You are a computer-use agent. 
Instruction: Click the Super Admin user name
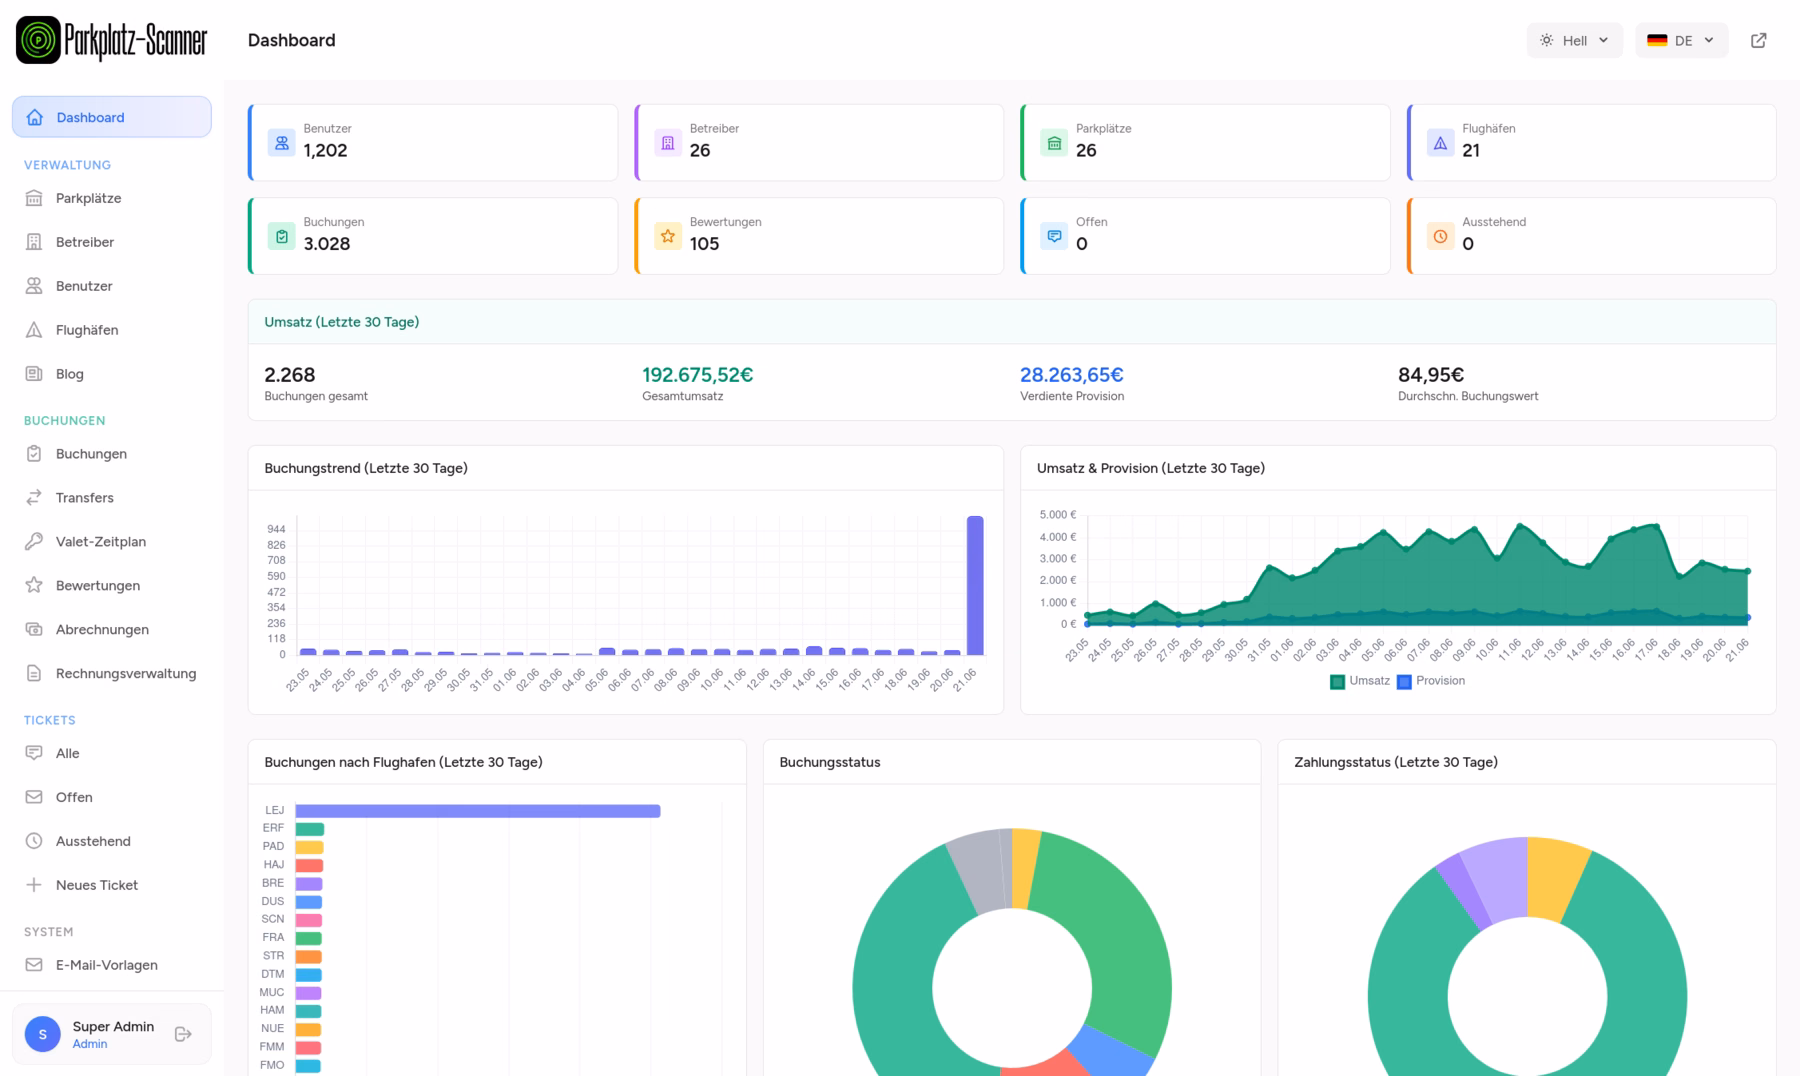113,1026
